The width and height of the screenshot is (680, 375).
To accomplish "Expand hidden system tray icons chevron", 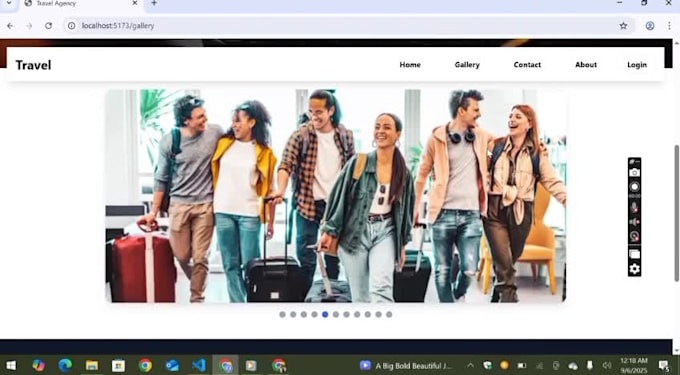I will coord(470,365).
